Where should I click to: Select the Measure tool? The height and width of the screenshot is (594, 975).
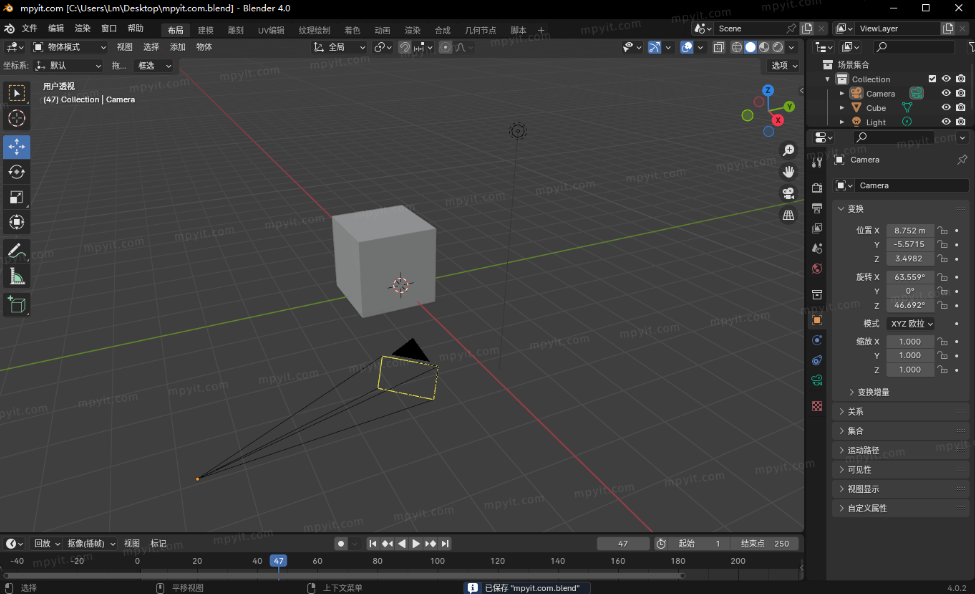[x=15, y=276]
